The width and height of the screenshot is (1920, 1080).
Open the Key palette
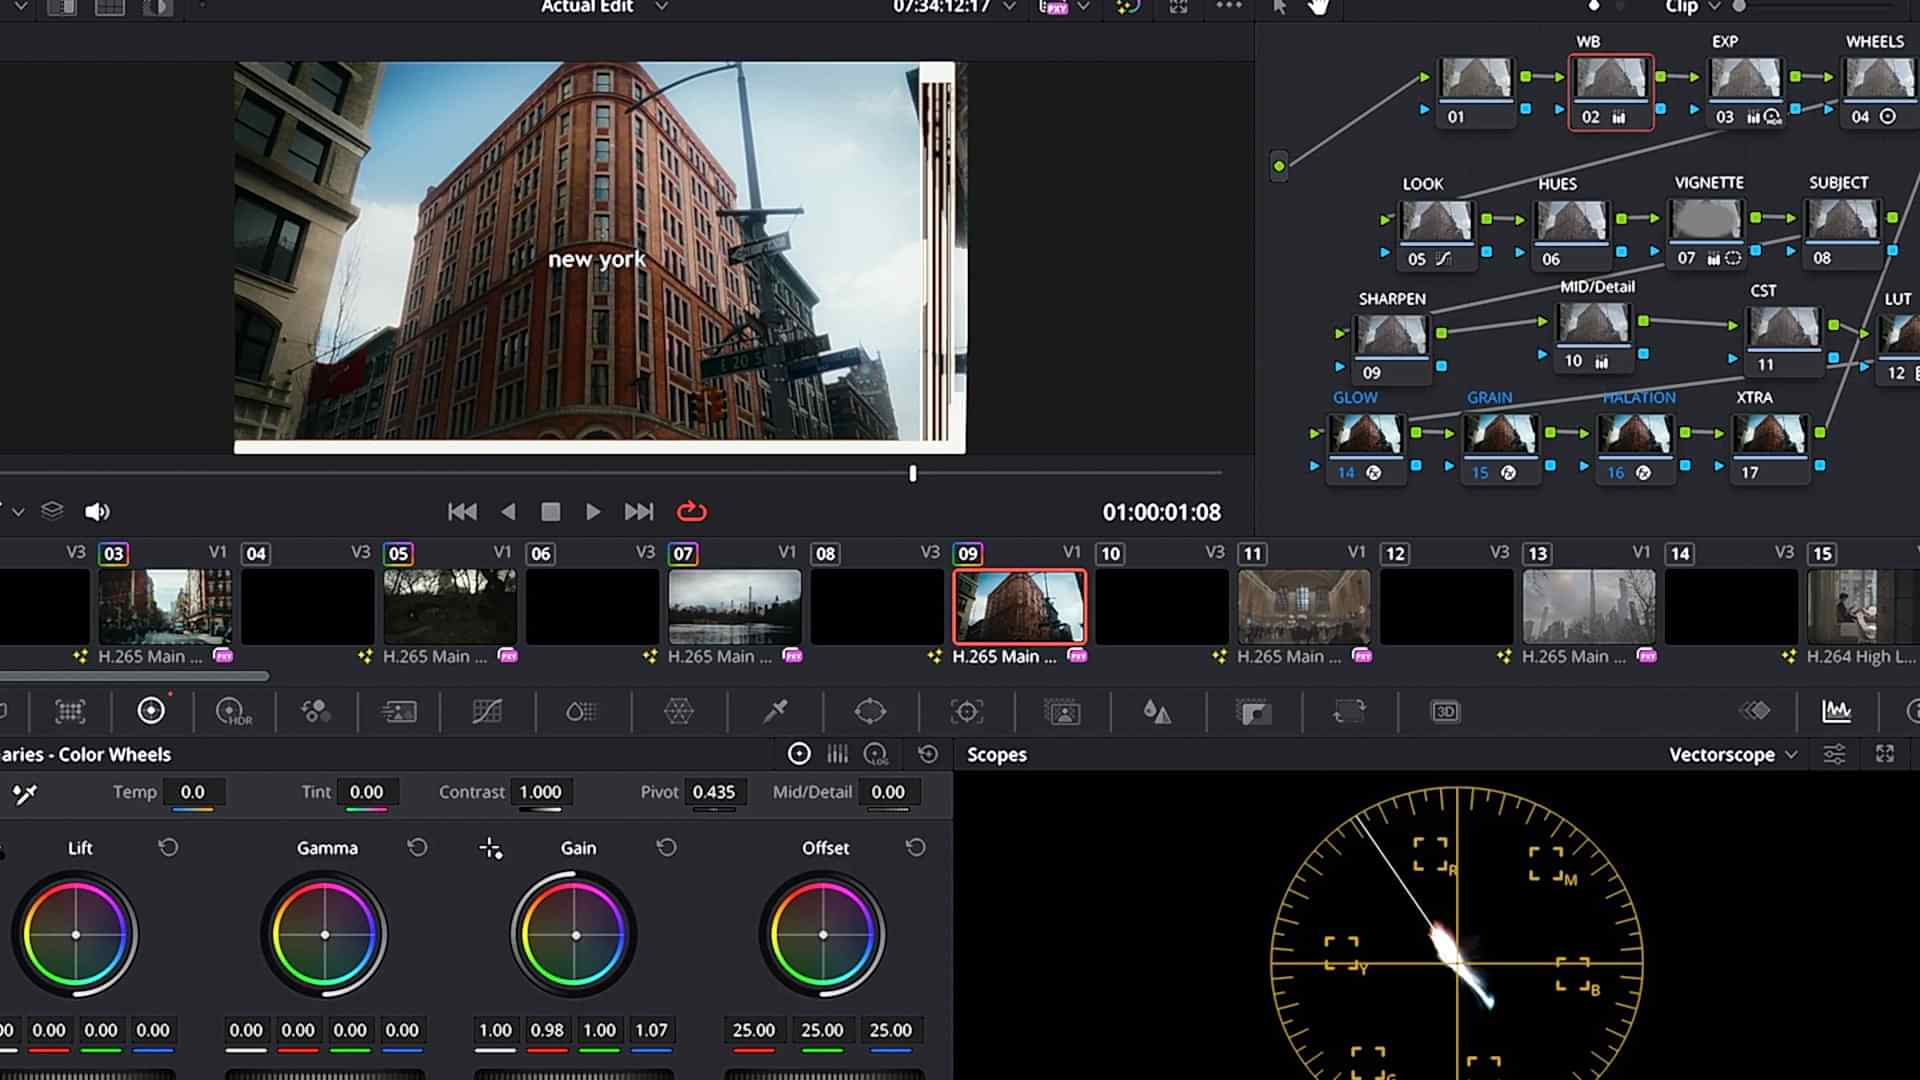(x=1253, y=712)
